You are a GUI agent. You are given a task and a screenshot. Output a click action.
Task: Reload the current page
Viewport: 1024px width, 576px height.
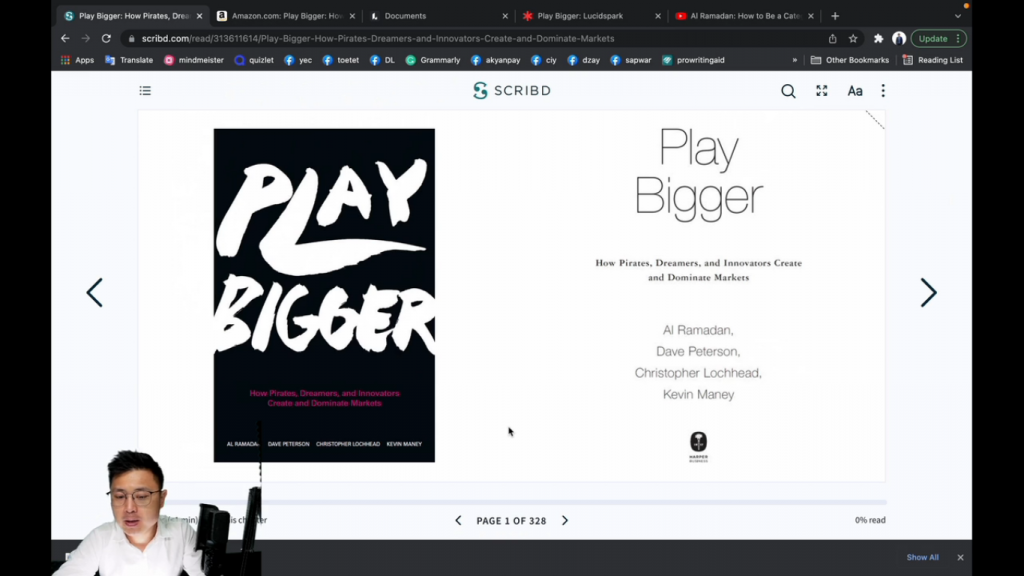[106, 39]
